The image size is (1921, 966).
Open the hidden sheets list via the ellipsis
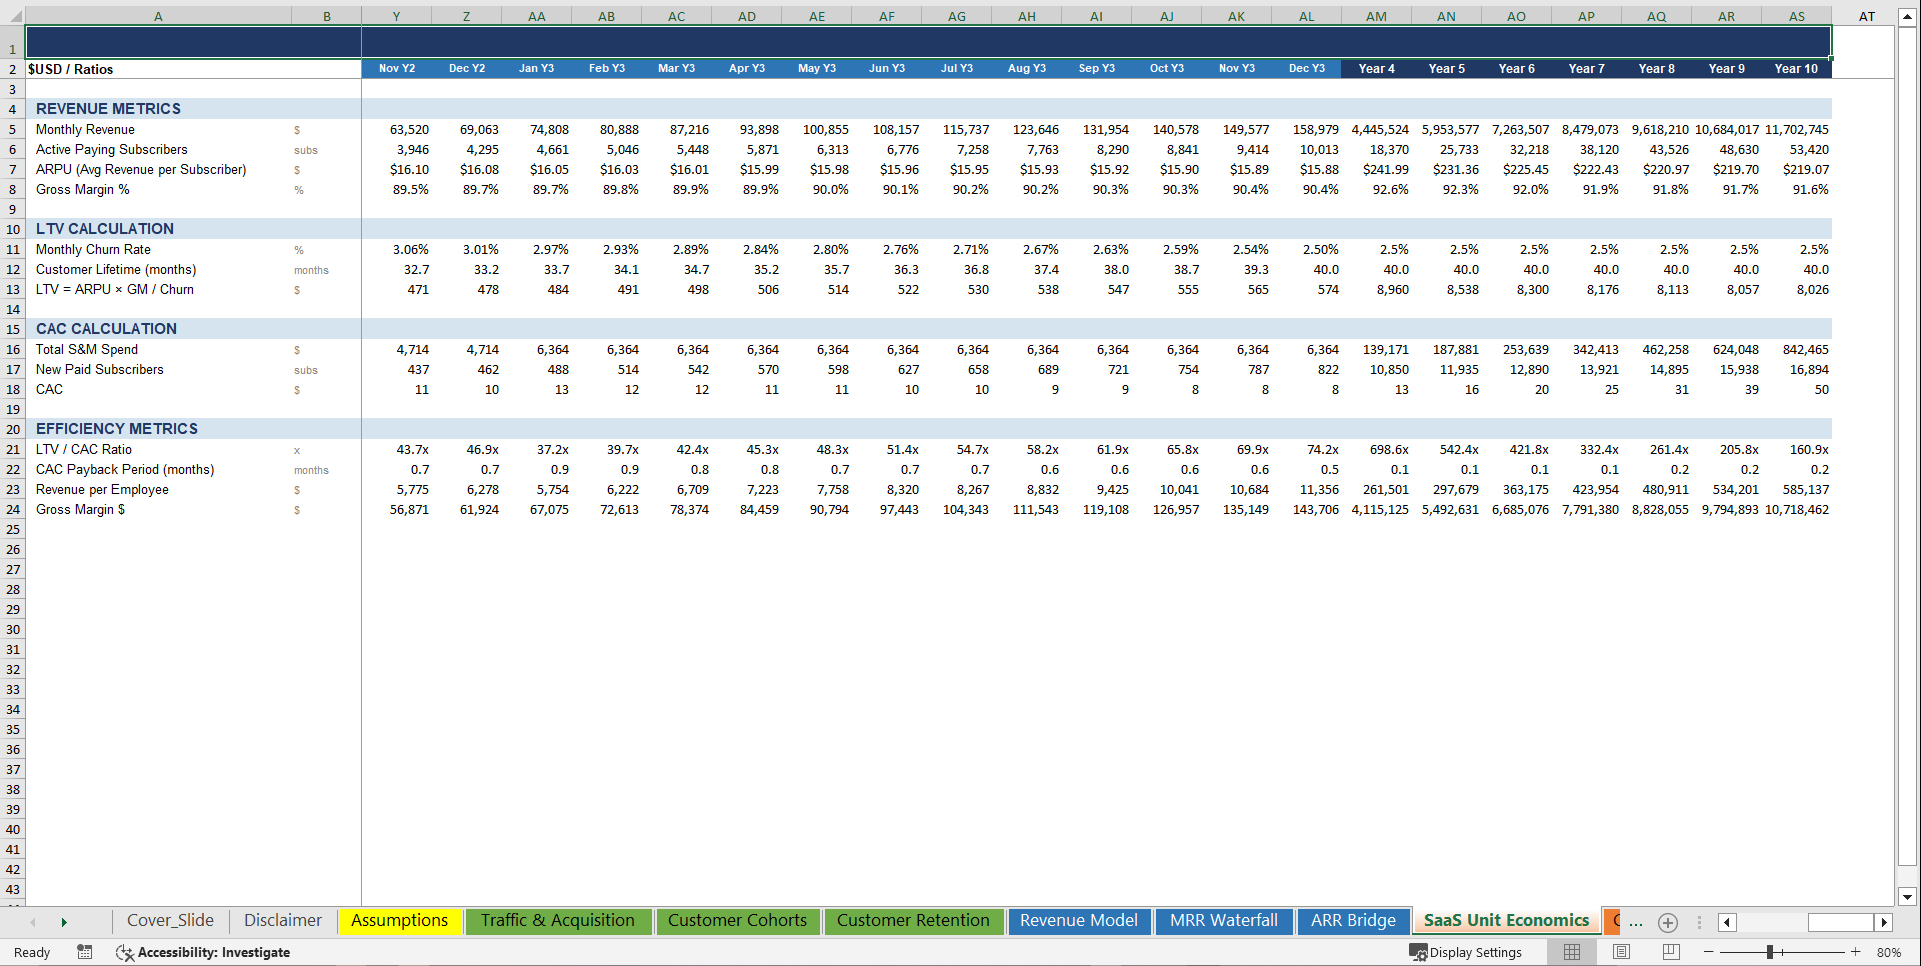click(x=1634, y=922)
